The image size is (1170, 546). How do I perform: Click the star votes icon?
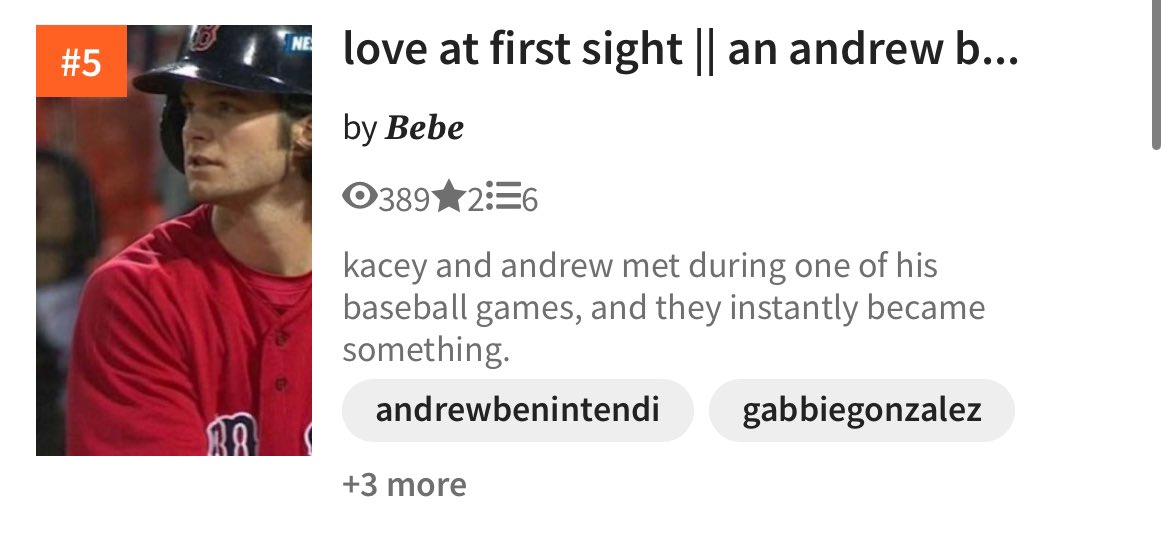tap(448, 198)
